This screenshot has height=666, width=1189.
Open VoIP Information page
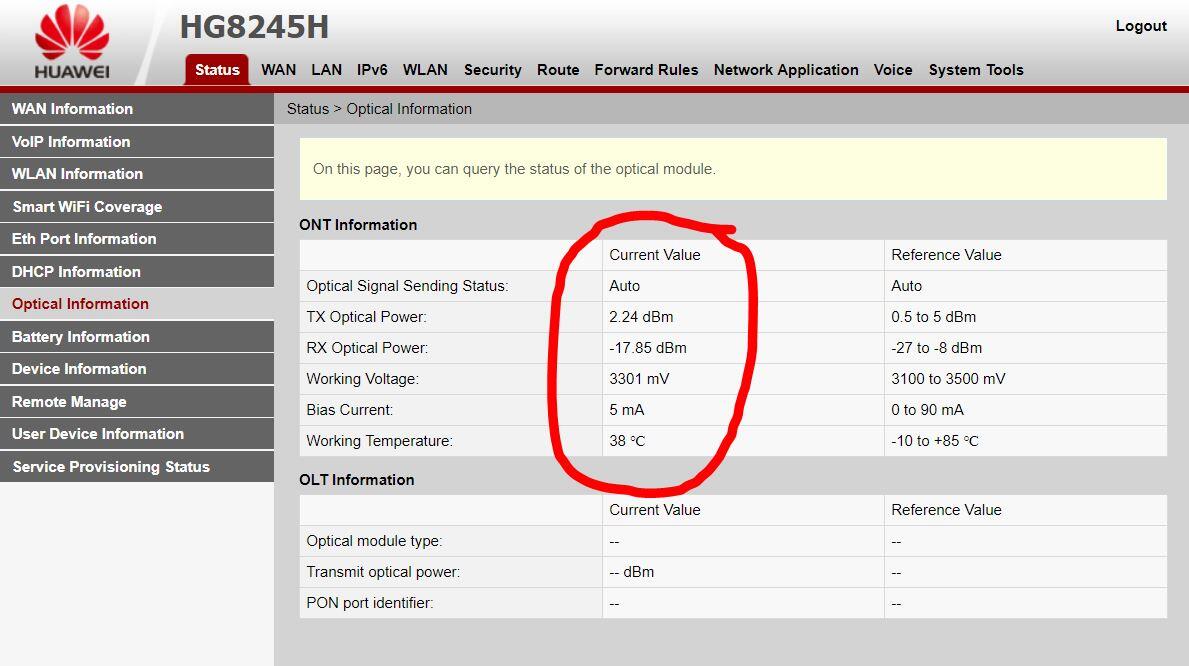click(136, 142)
